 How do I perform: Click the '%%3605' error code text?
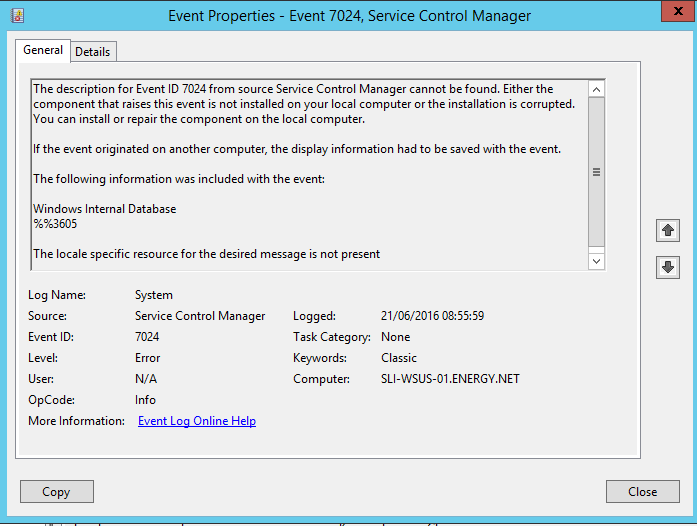coord(55,224)
